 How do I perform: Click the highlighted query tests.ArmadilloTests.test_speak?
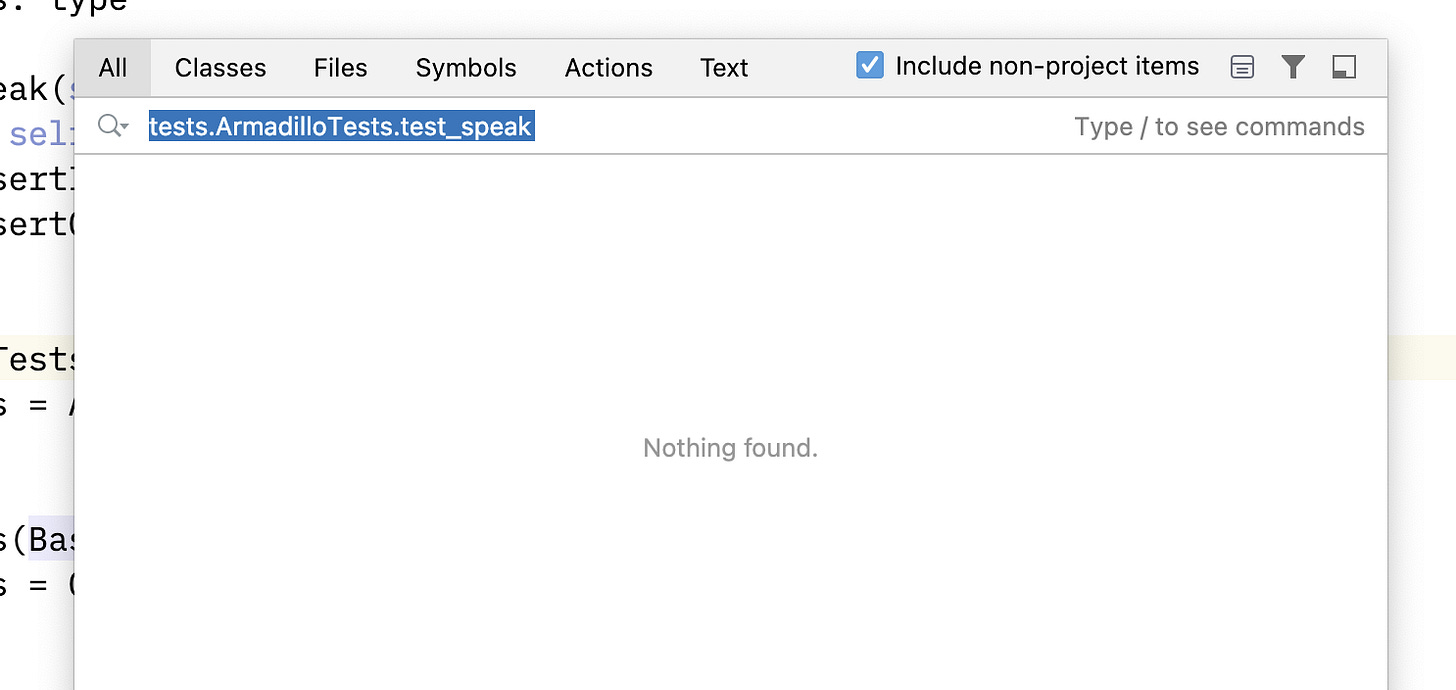coord(340,126)
